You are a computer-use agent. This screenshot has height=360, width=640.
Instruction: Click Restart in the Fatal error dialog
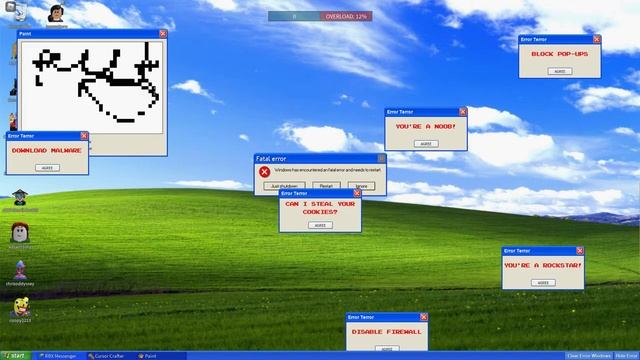326,186
